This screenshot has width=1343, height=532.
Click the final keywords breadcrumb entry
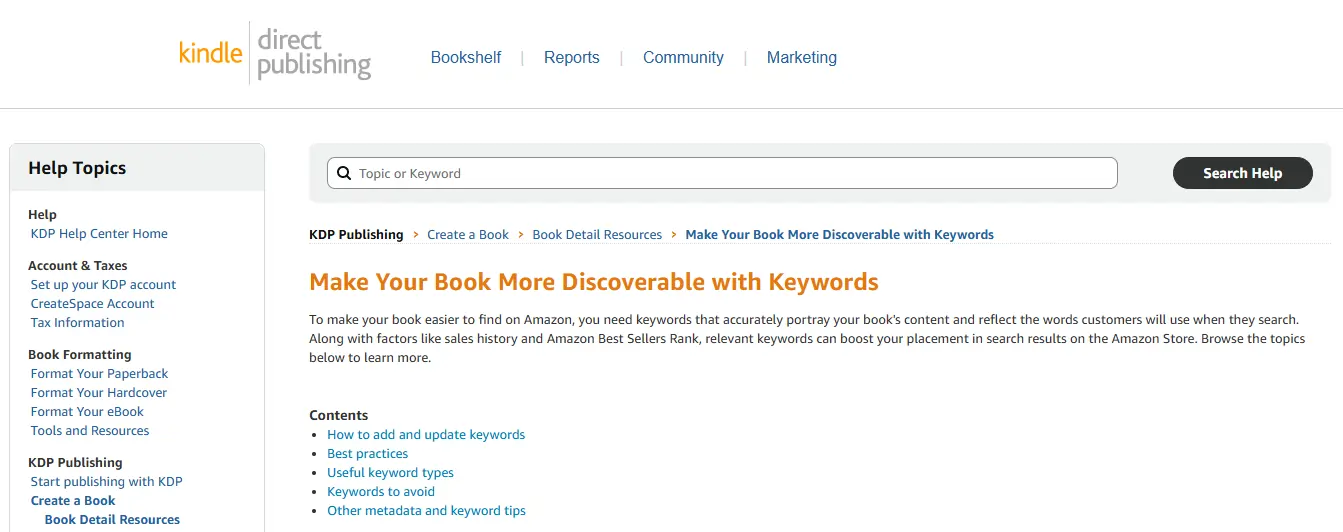(840, 234)
